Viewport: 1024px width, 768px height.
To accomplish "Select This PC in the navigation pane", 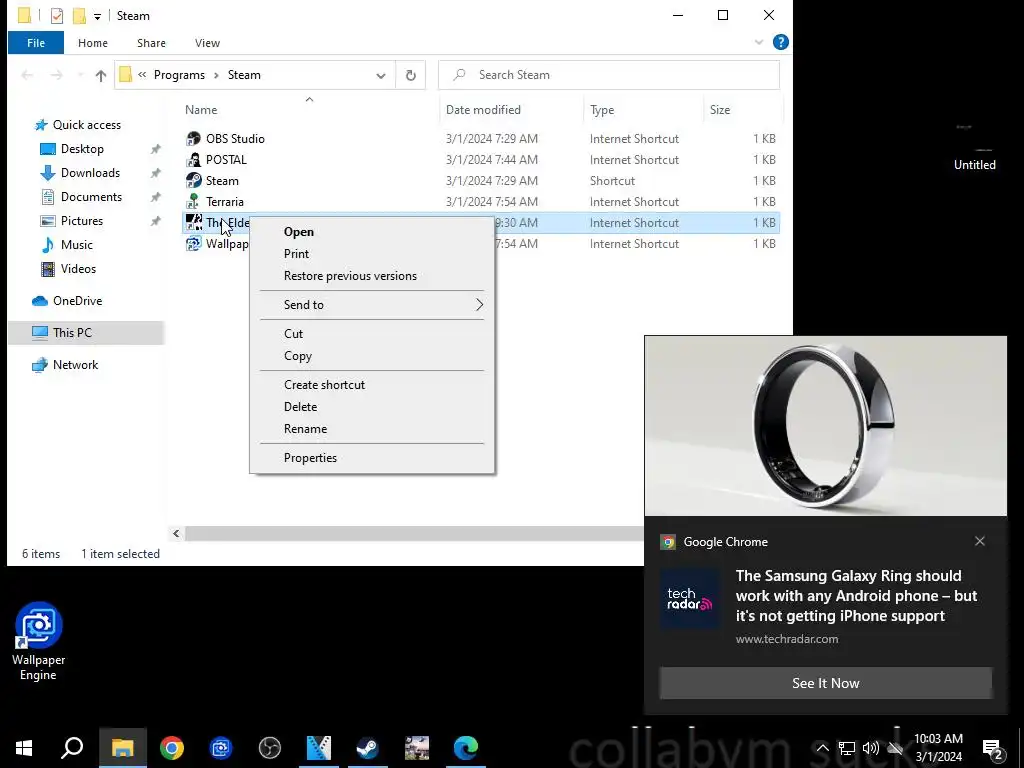I will (x=72, y=332).
